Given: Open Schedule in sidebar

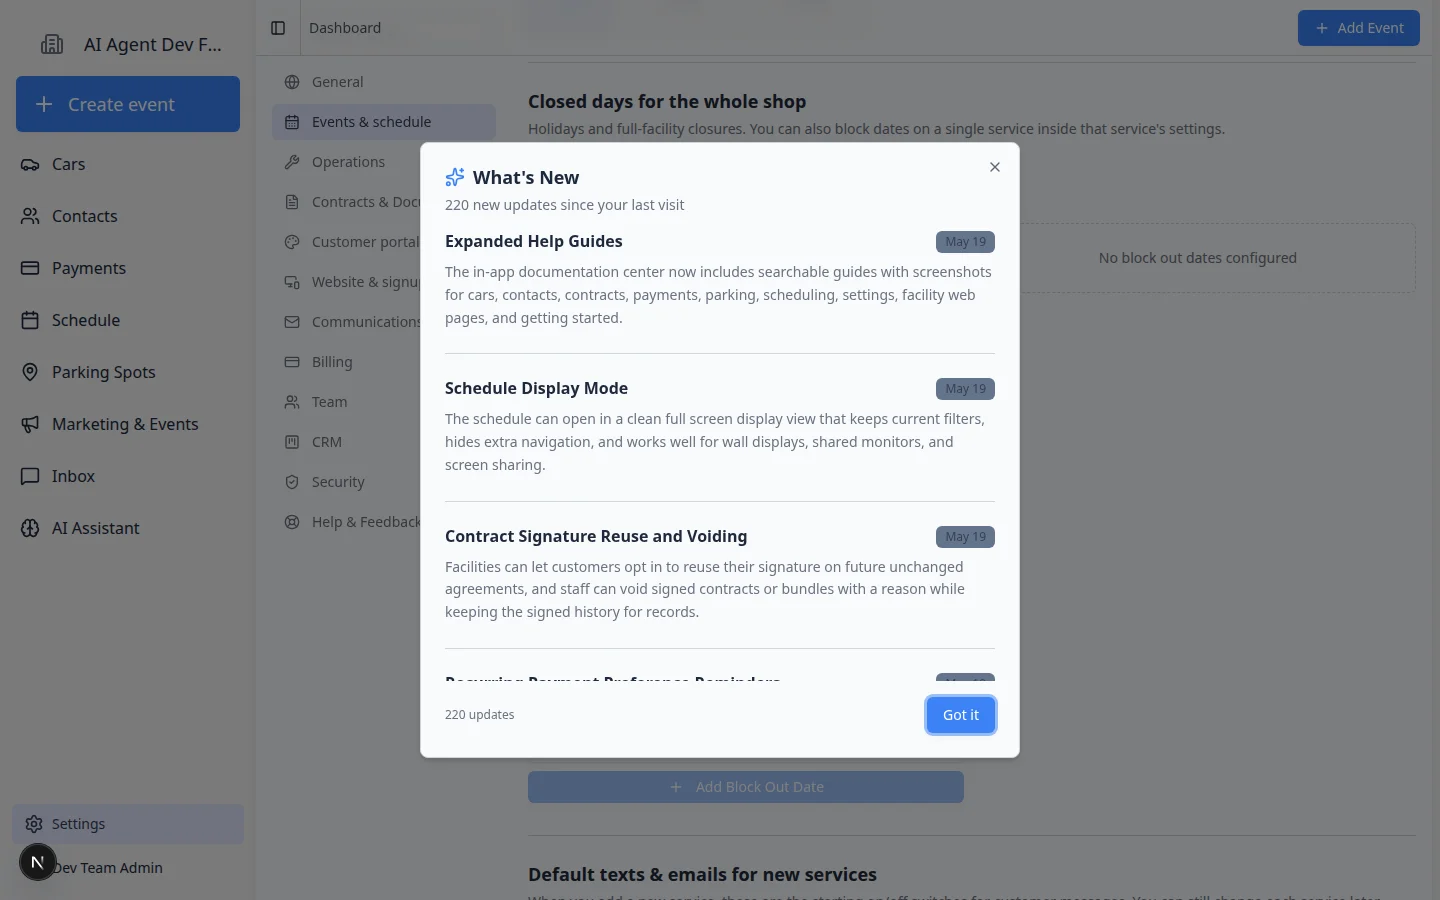Looking at the screenshot, I should click(128, 320).
